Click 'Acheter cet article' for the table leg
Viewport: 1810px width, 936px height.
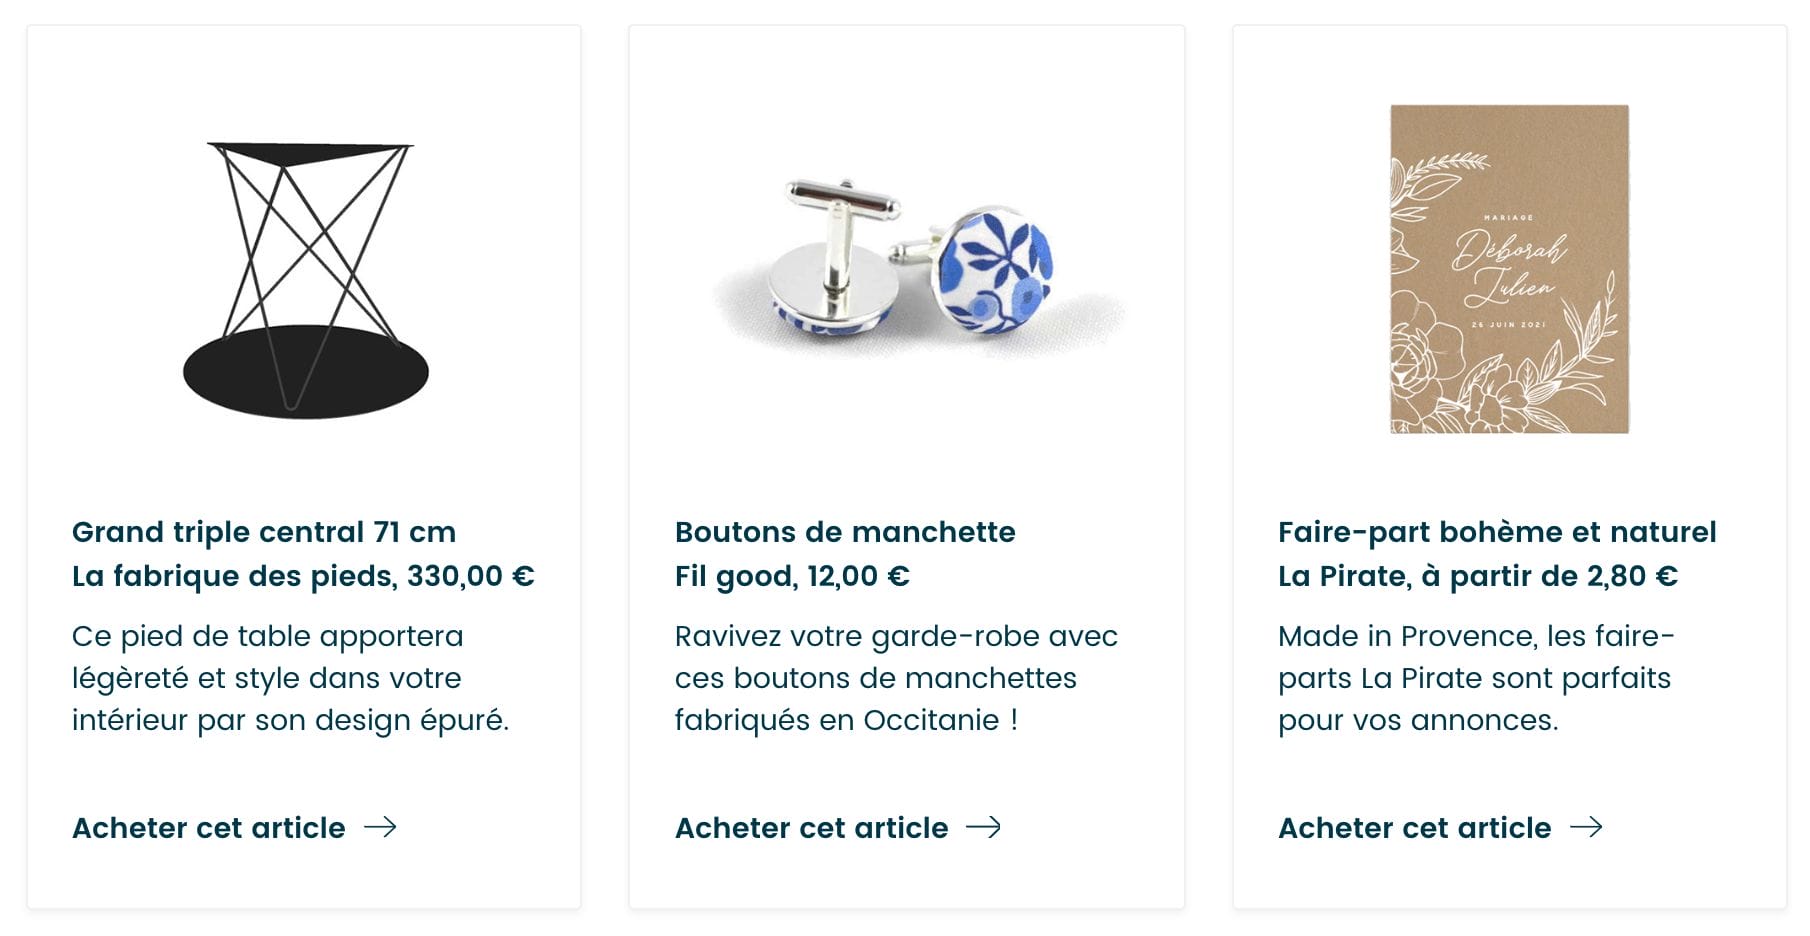pos(209,828)
